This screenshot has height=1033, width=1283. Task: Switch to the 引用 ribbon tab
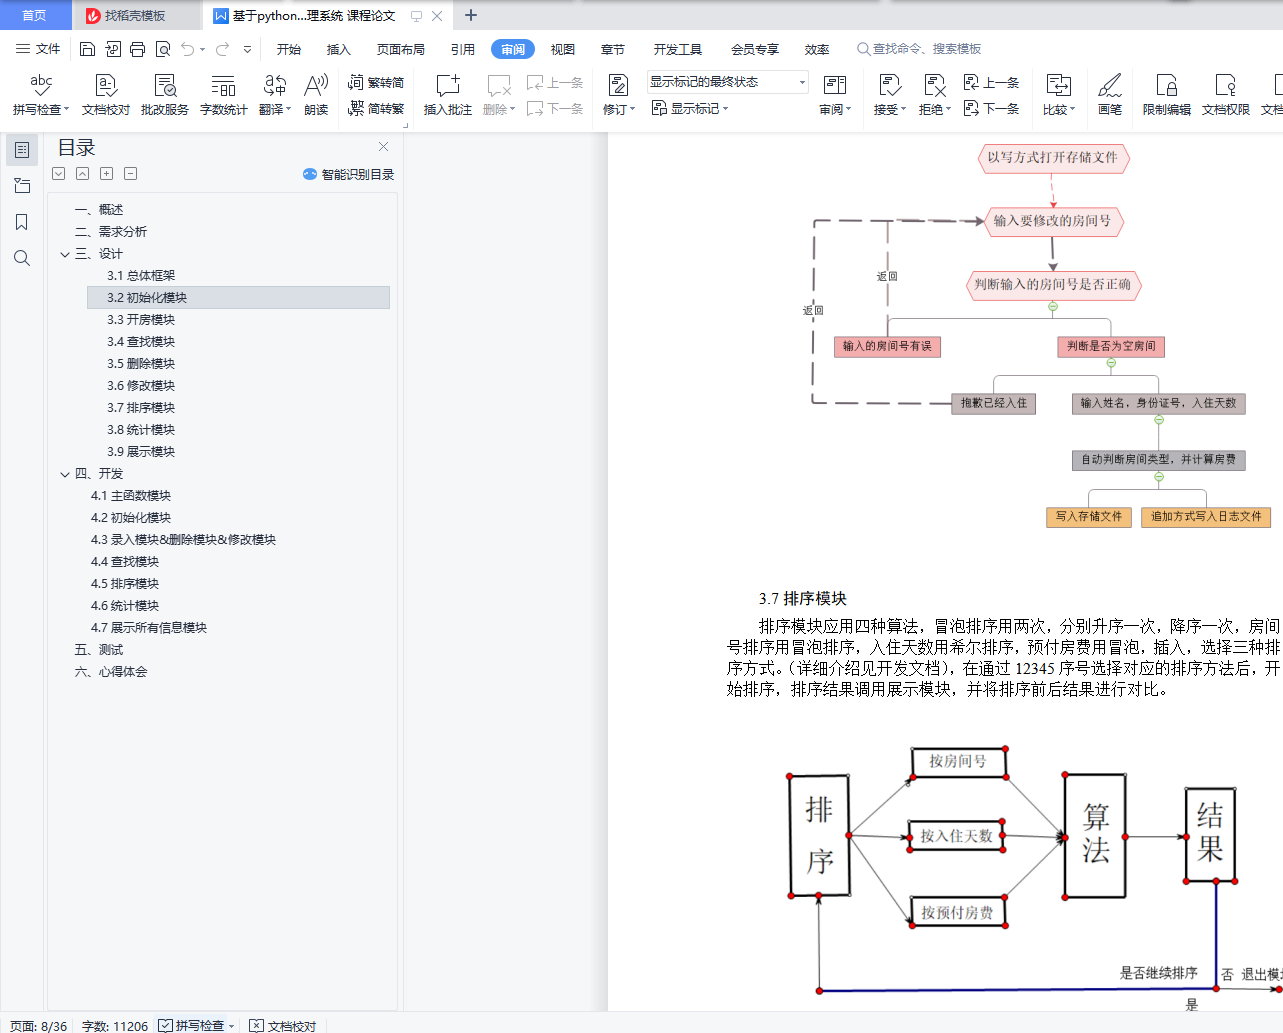click(x=463, y=49)
